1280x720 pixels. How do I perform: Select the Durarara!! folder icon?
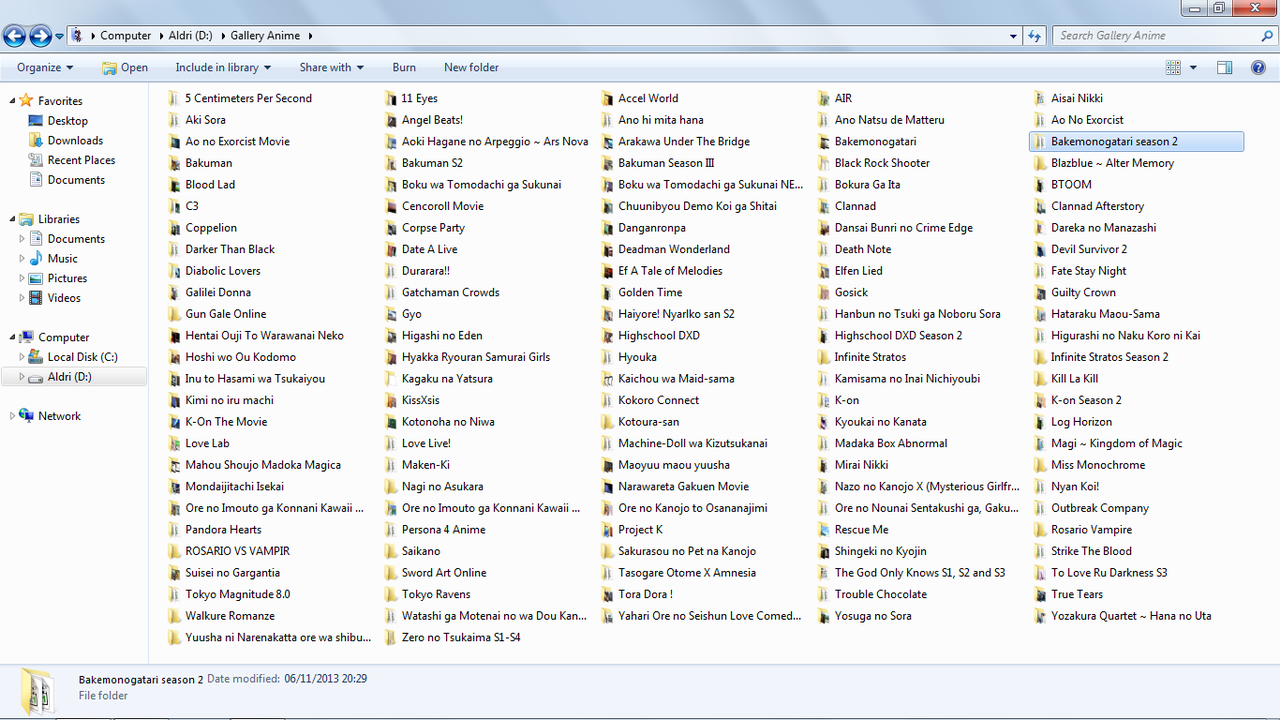(392, 271)
